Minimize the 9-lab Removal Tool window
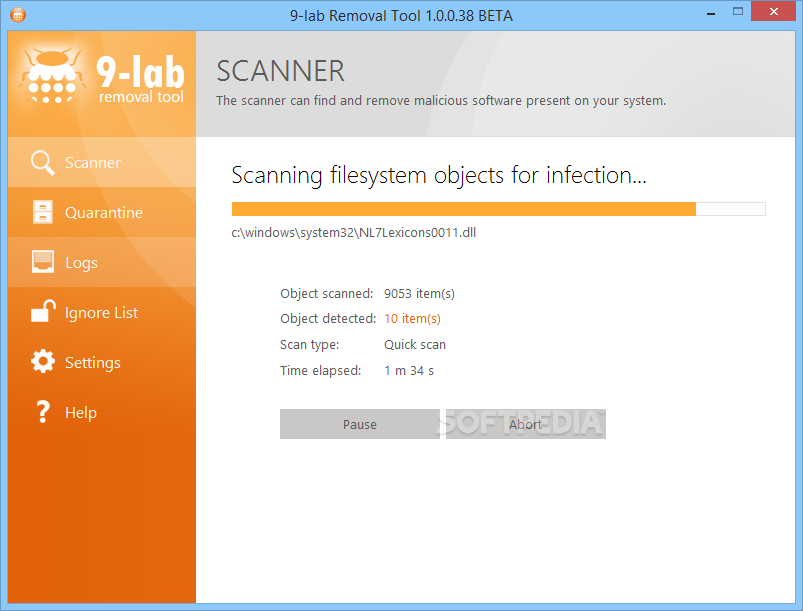803x611 pixels. (711, 12)
